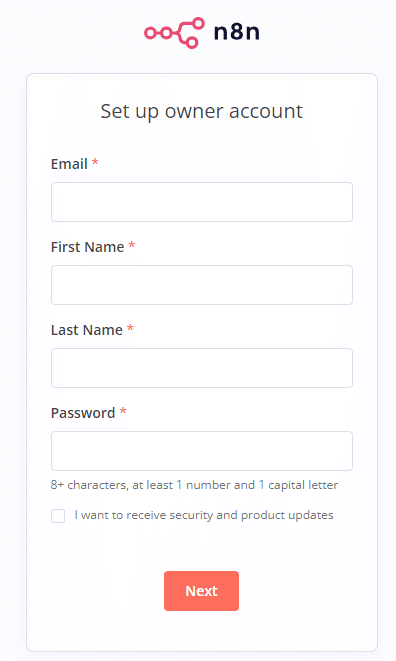Image resolution: width=396 pixels, height=661 pixels.
Task: Click the Email field label
Action: click(69, 164)
